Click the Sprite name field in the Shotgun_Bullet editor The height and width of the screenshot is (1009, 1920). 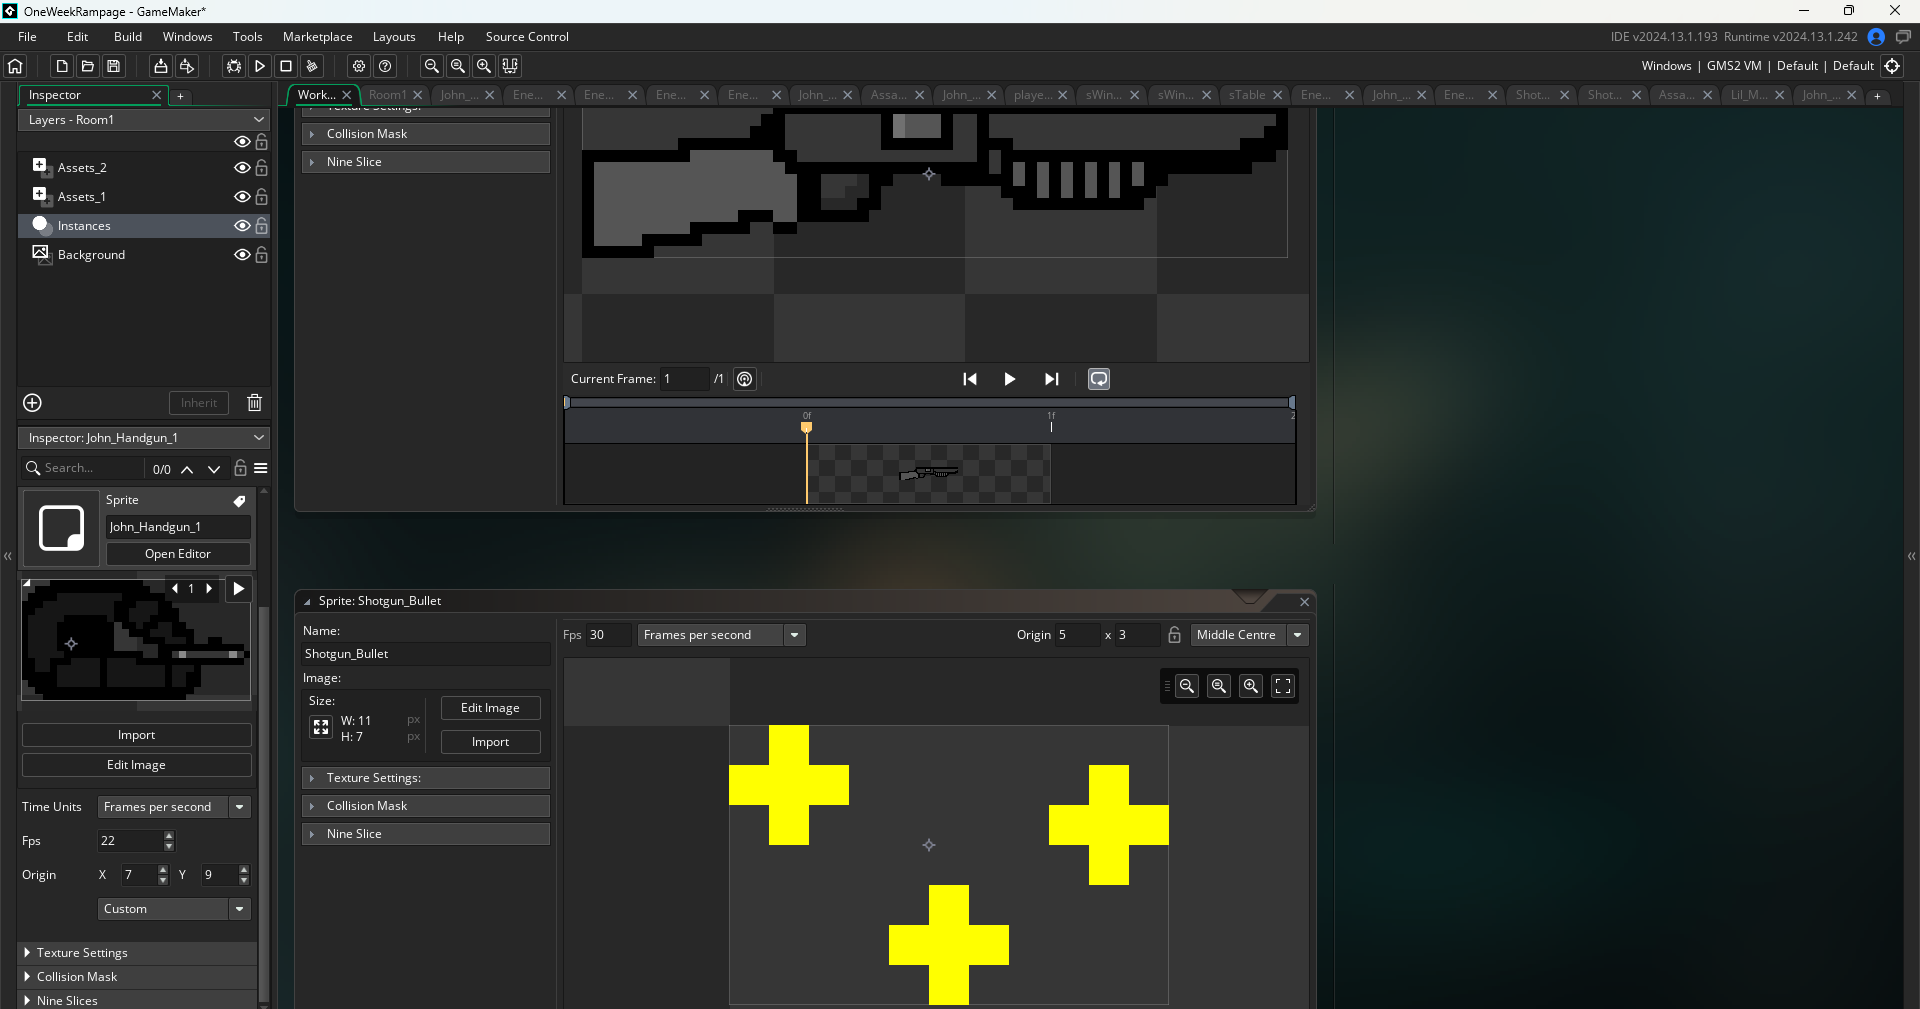point(426,654)
